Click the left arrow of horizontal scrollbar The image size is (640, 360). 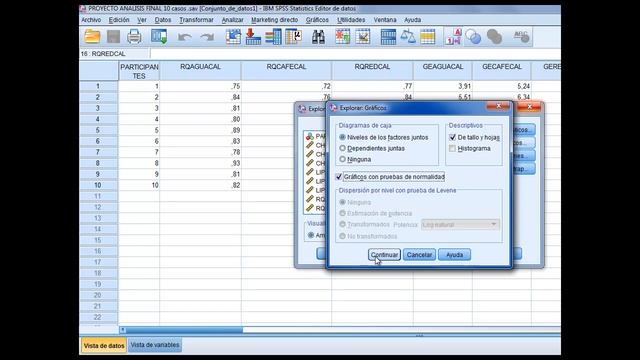click(123, 330)
